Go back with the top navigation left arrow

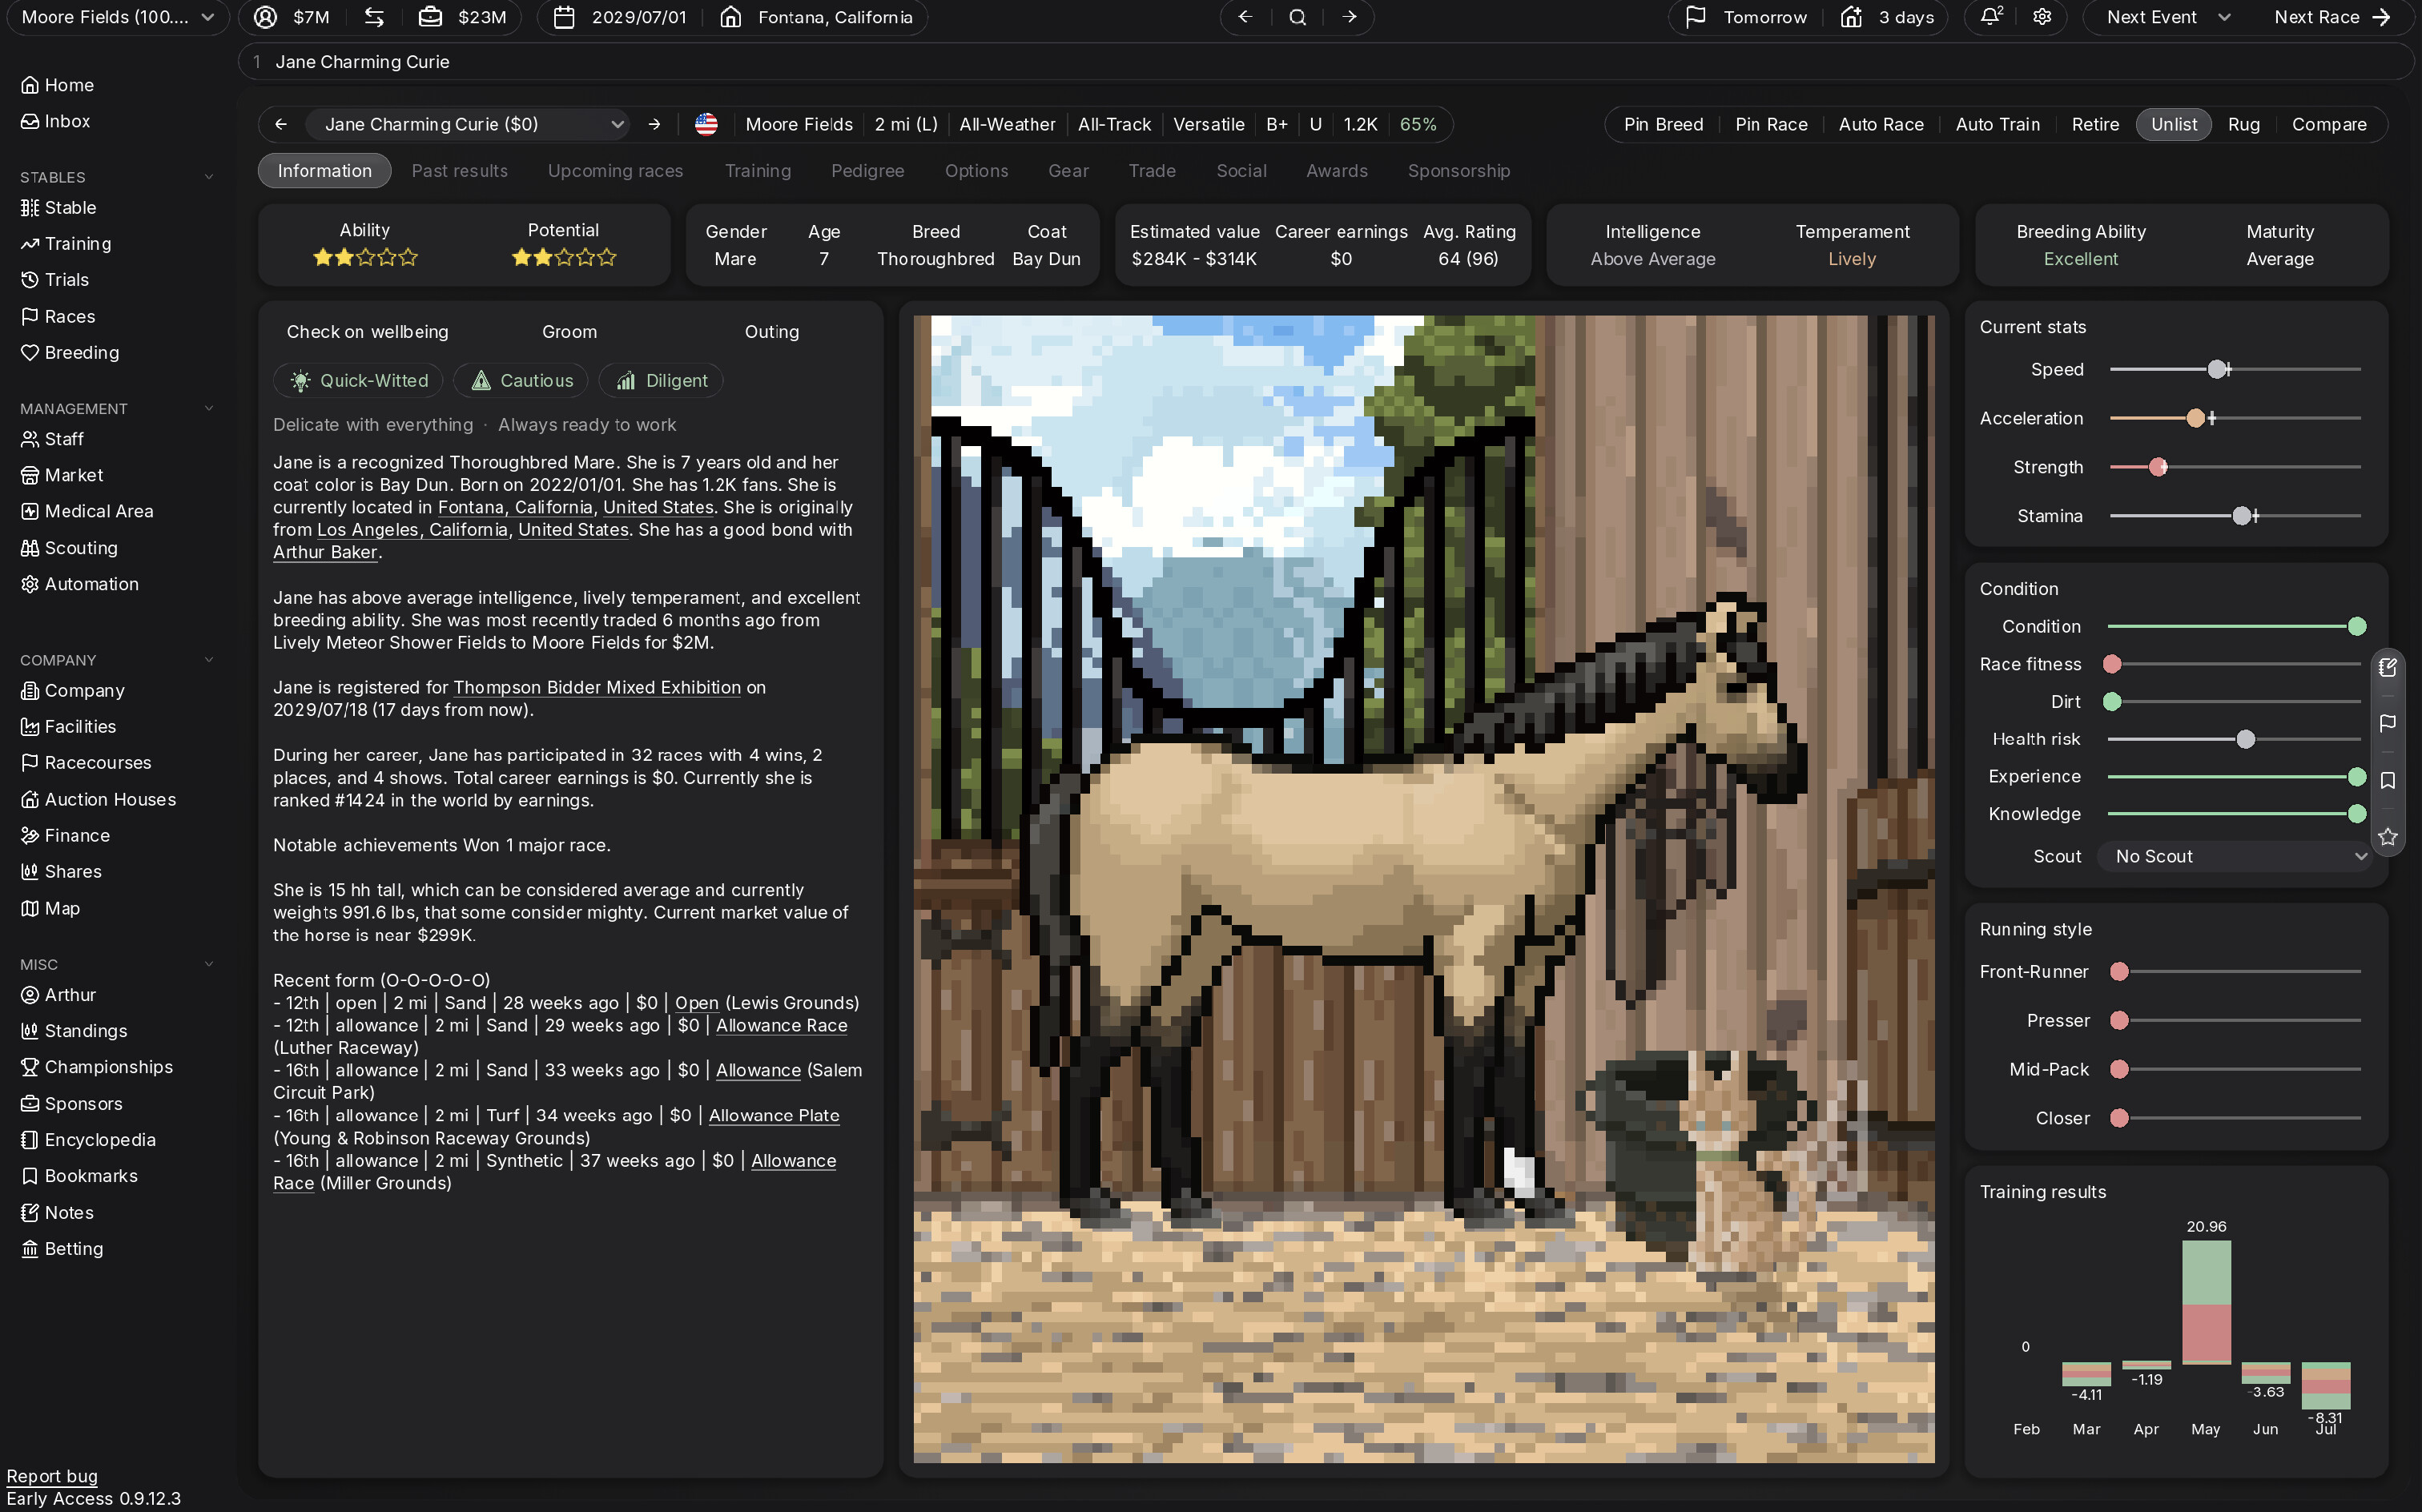[1245, 17]
